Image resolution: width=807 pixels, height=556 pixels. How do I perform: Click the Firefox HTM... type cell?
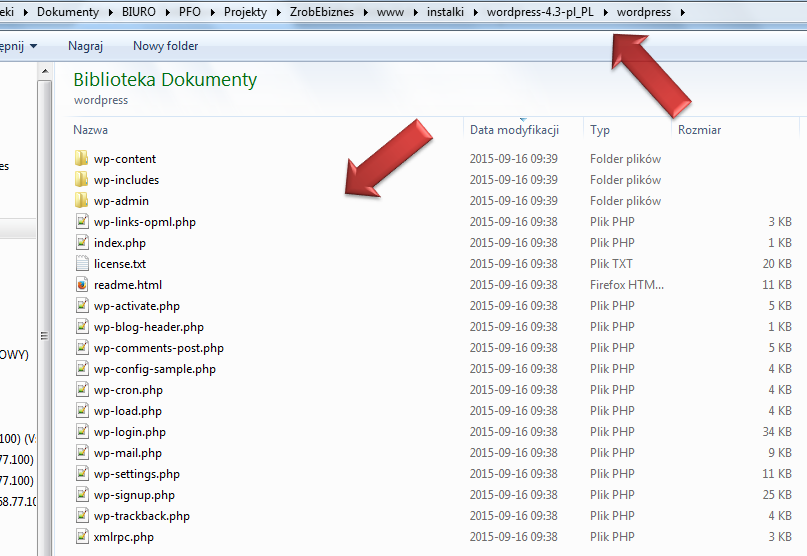627,285
